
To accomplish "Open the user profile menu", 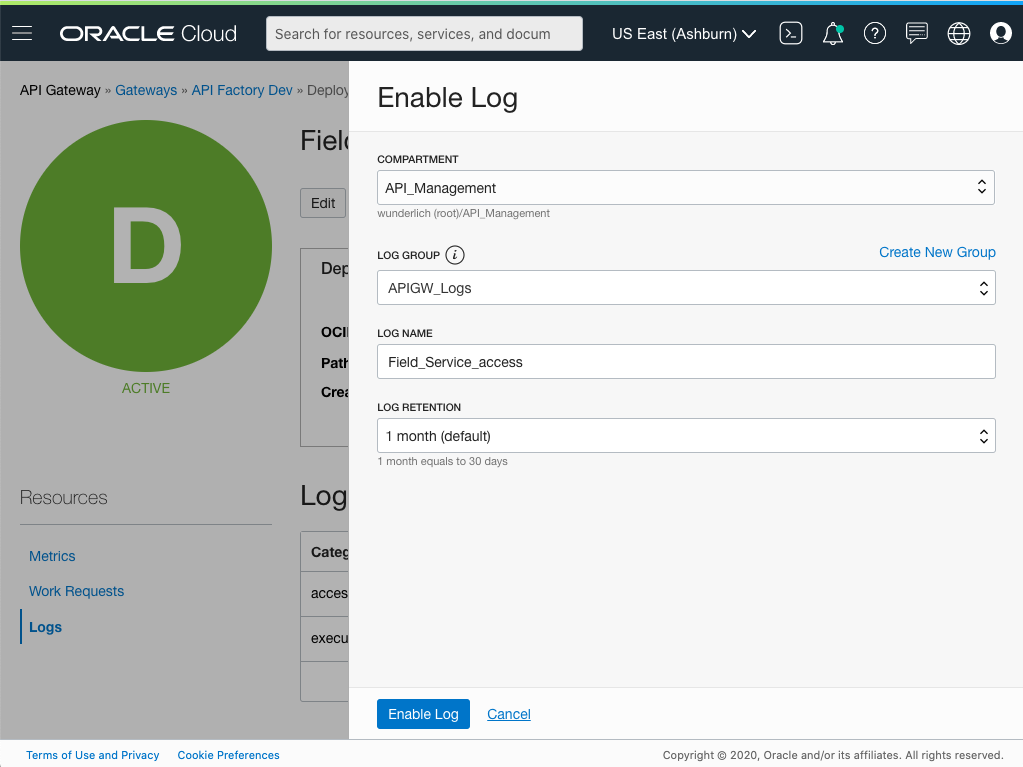I will pyautogui.click(x=1000, y=33).
